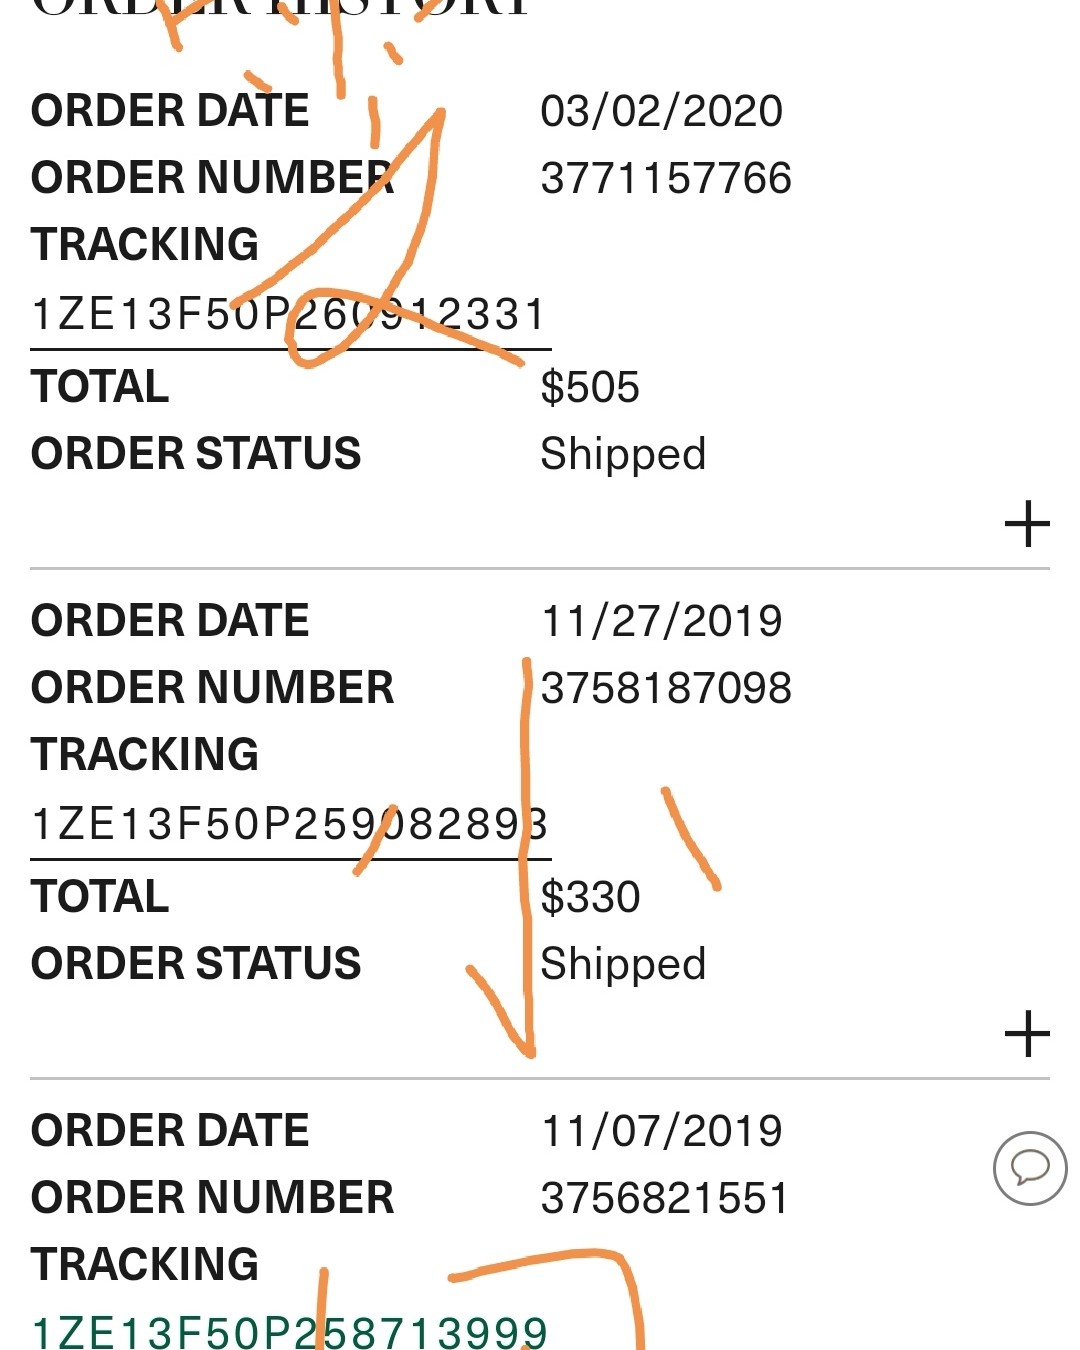The height and width of the screenshot is (1350, 1080).
Task: Tap the 11/27/2019 order date
Action: 661,621
